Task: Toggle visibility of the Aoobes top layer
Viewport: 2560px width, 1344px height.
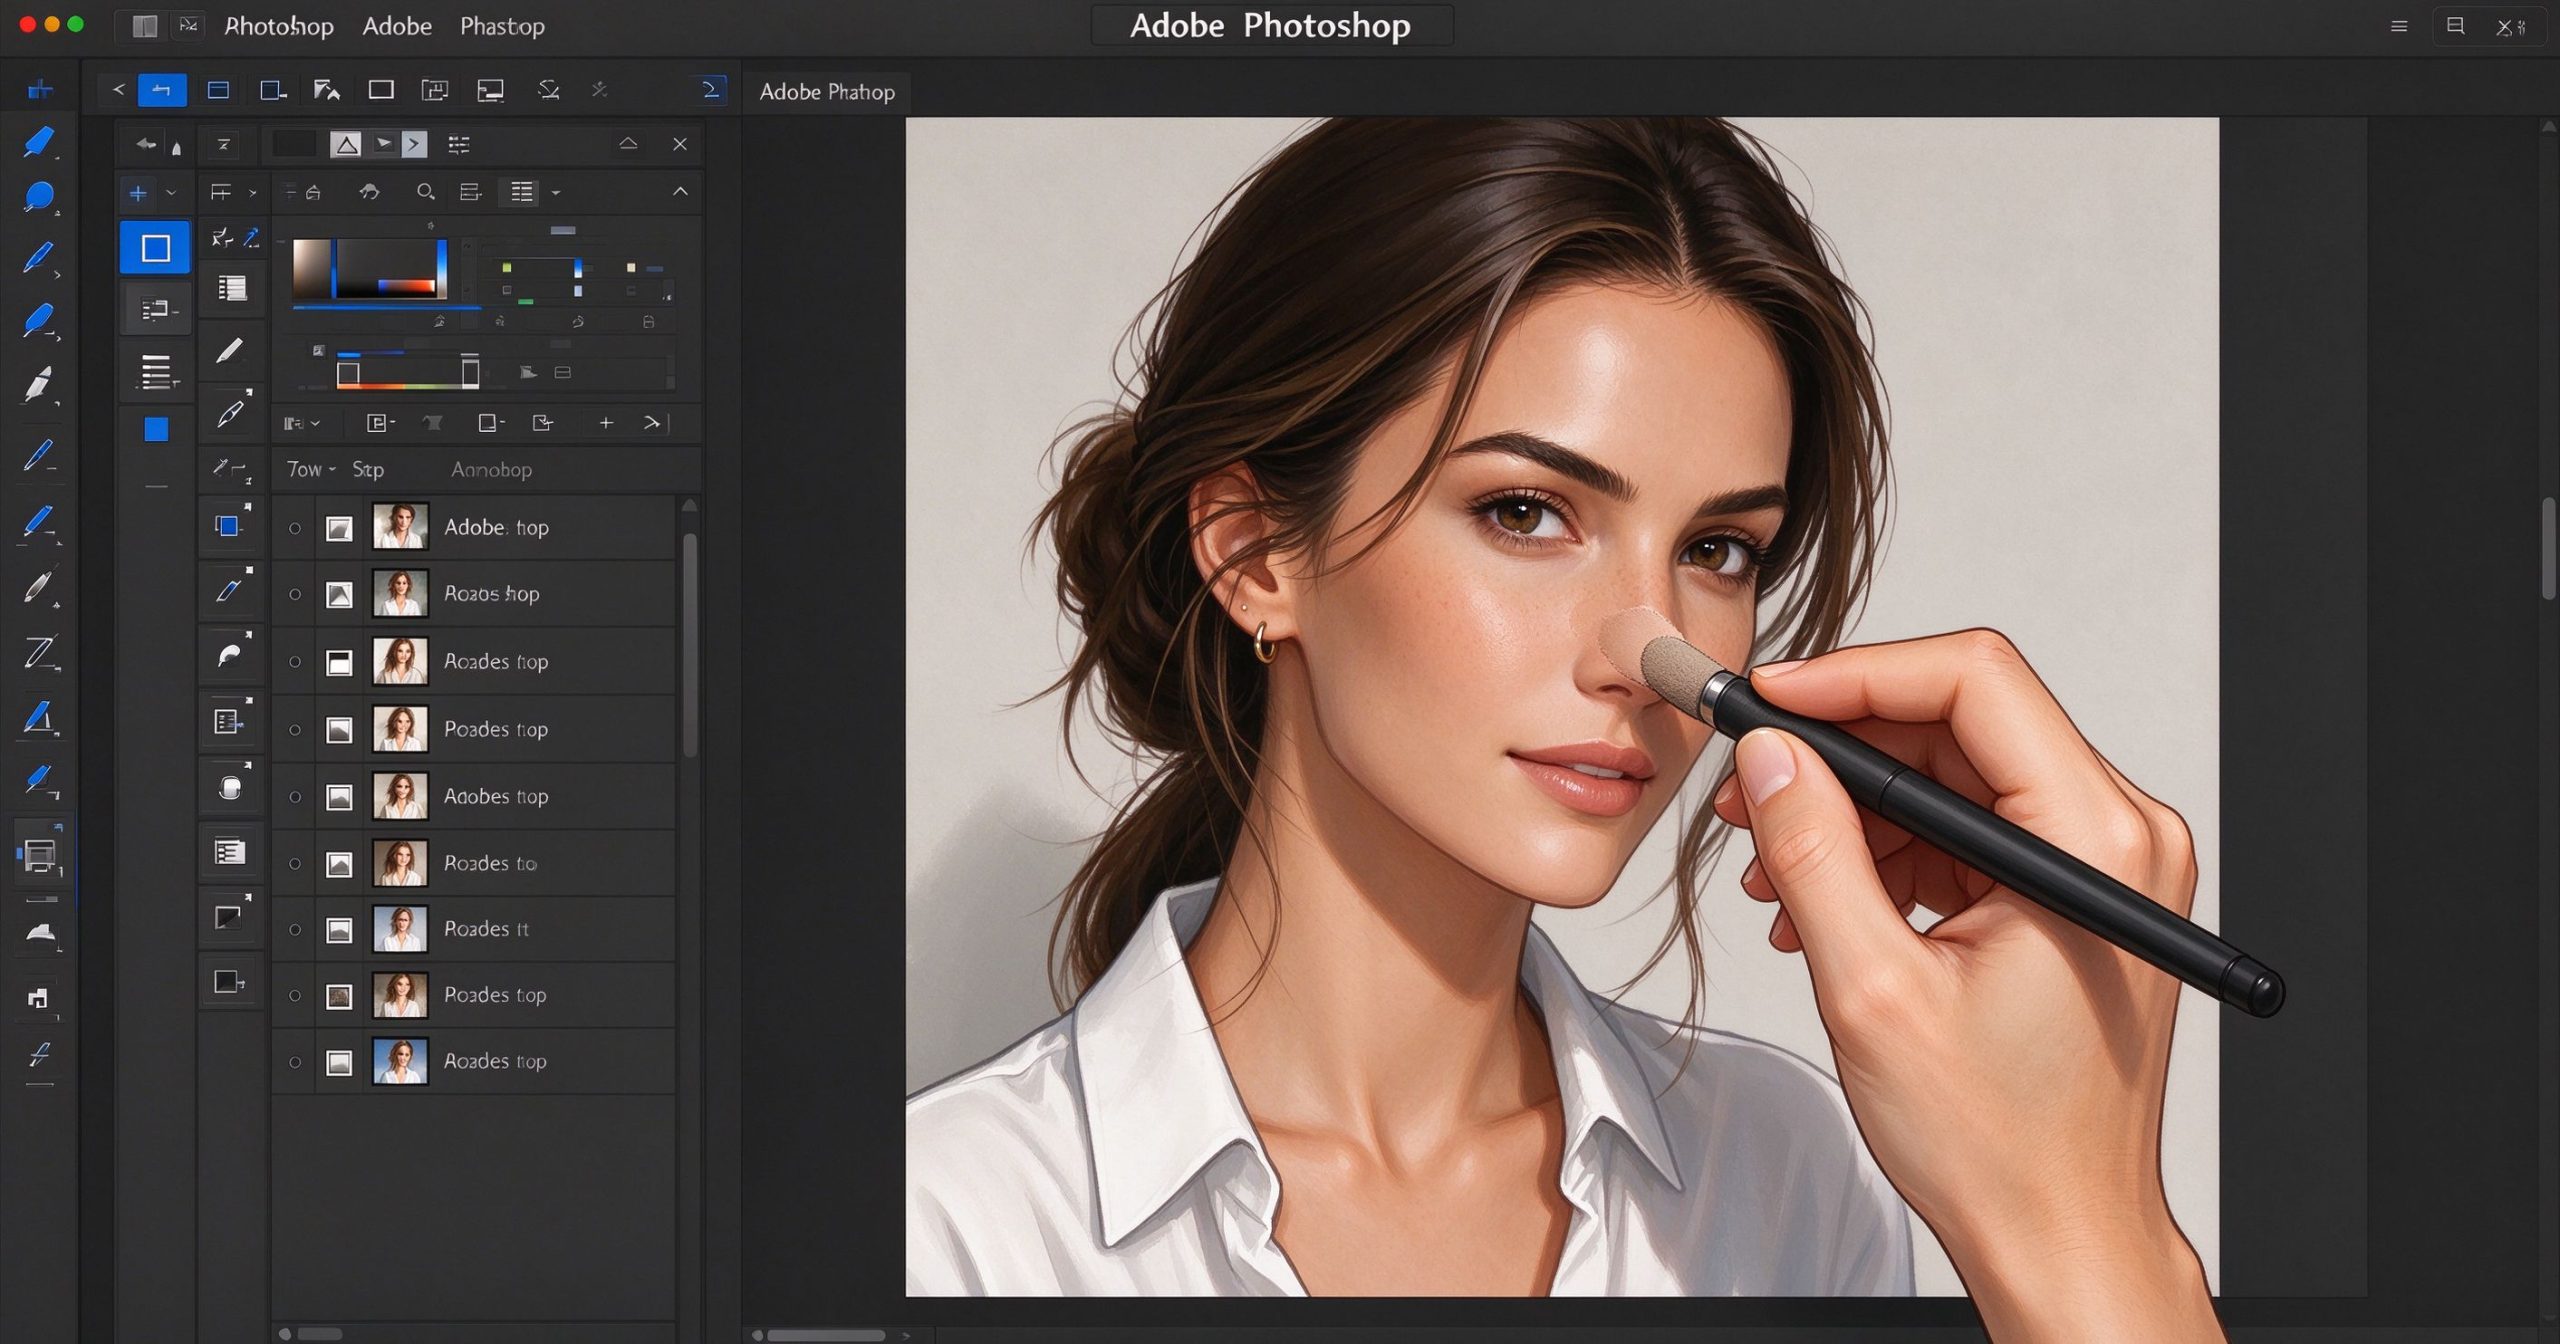Action: click(x=295, y=797)
